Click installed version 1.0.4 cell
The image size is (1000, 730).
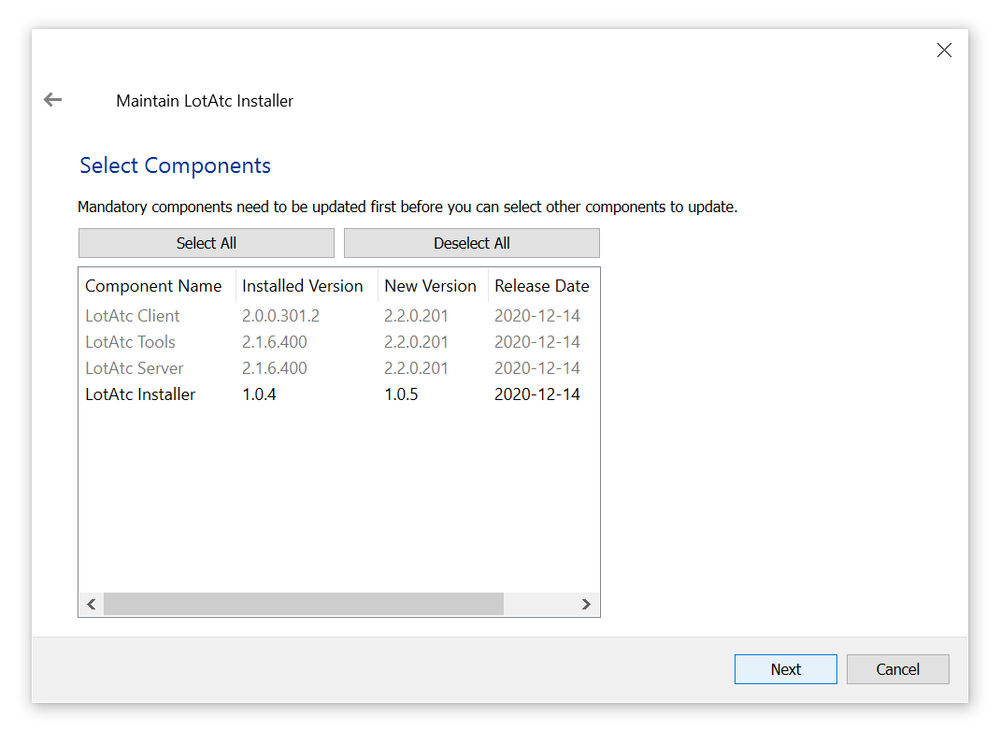(259, 394)
